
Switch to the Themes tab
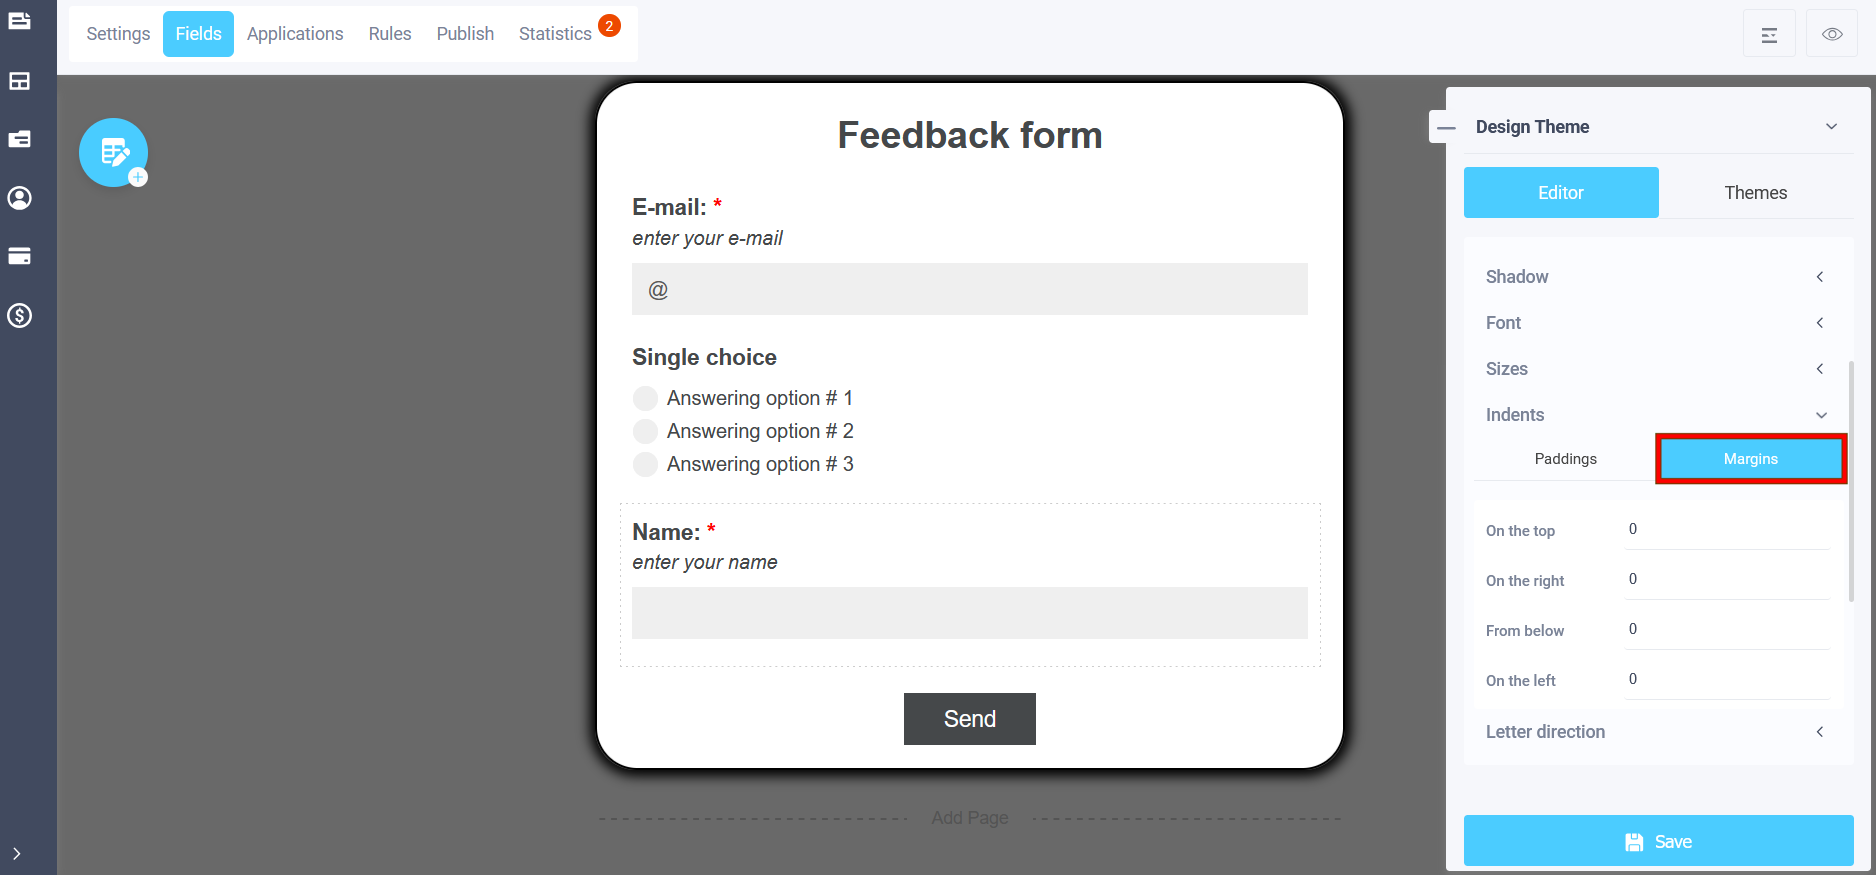tap(1756, 193)
